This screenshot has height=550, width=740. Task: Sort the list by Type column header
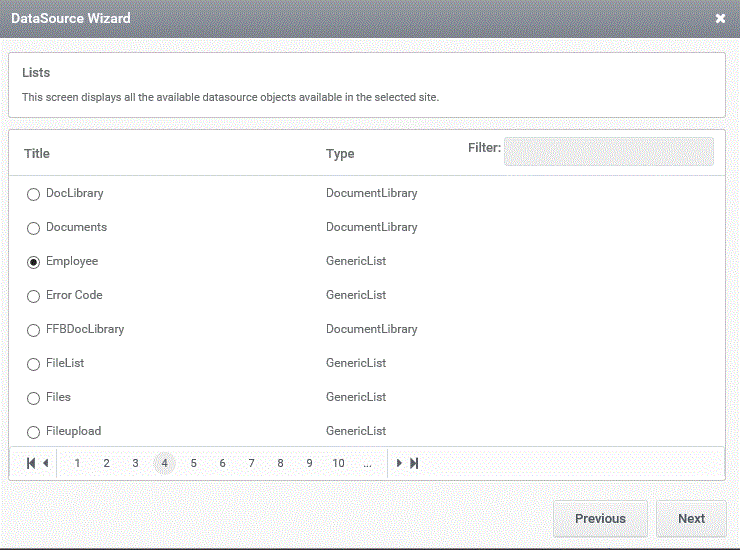click(340, 153)
